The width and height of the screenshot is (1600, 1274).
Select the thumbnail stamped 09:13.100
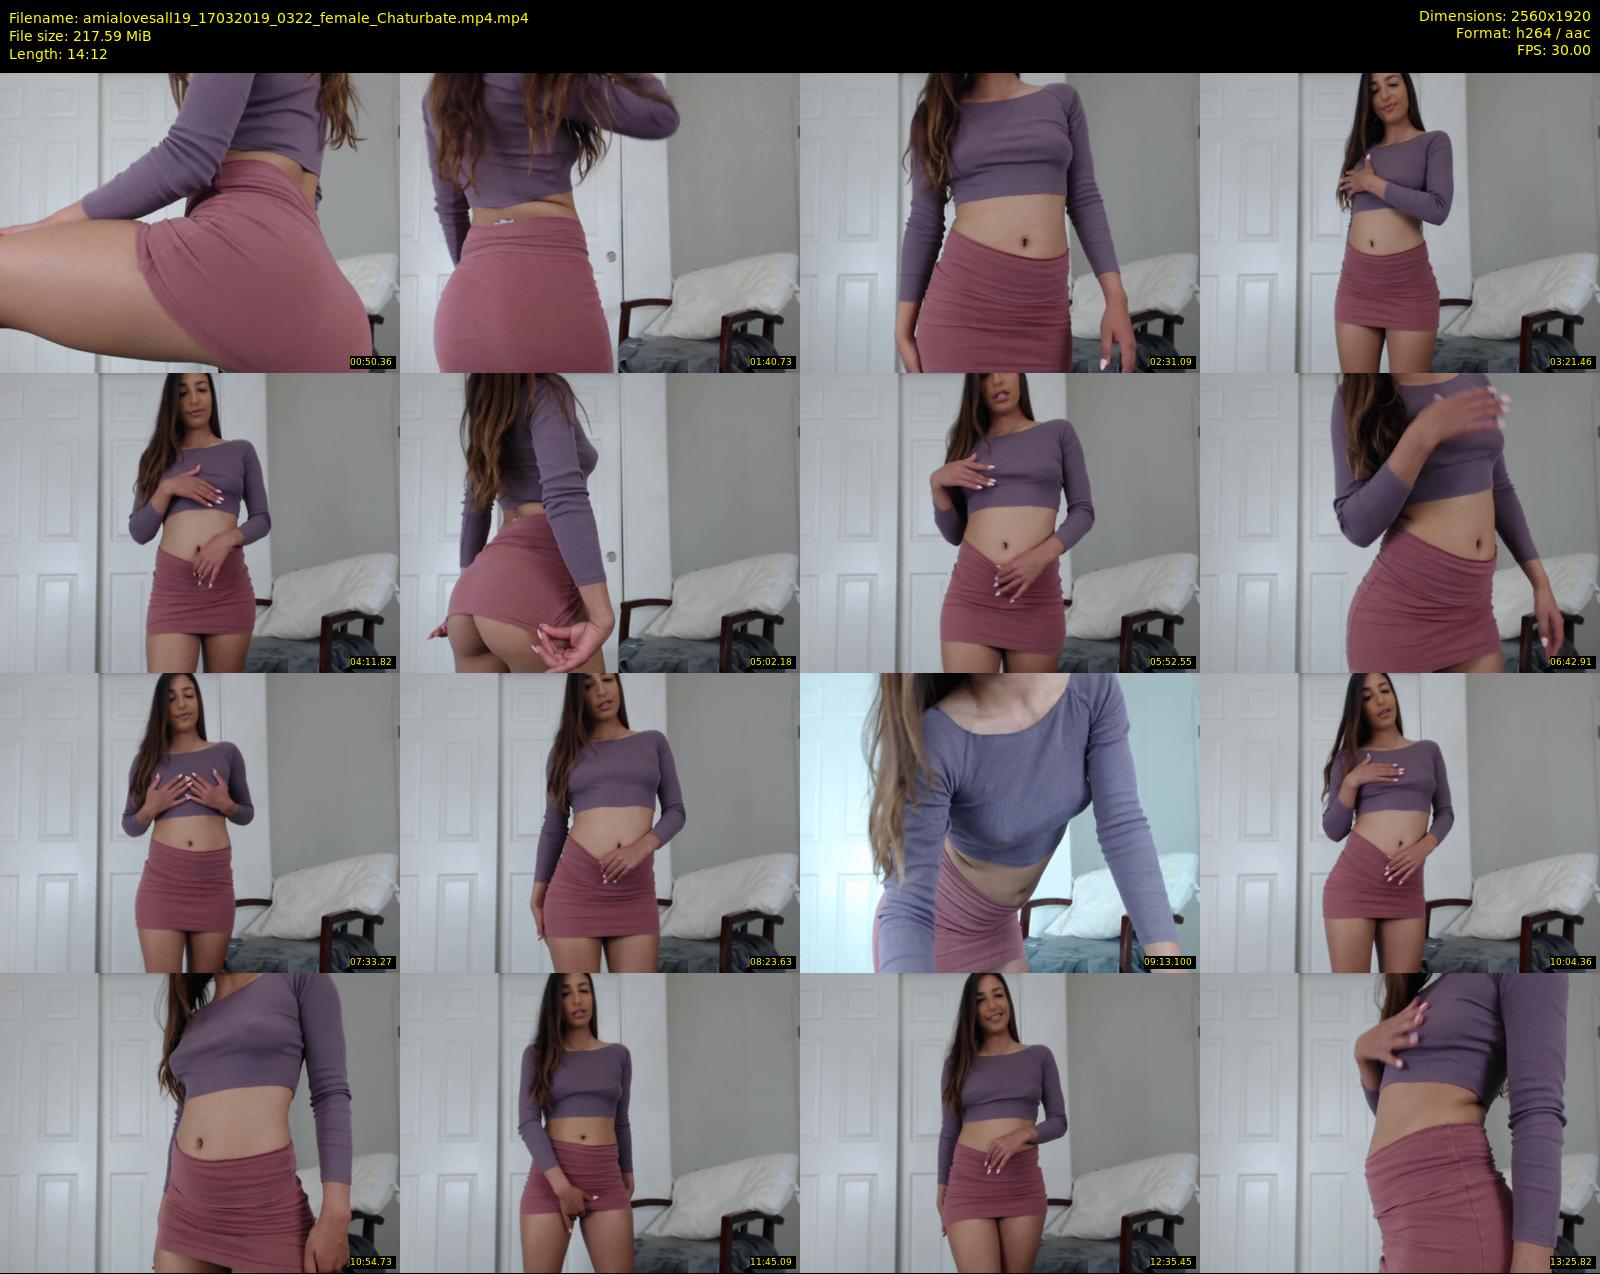tap(999, 822)
